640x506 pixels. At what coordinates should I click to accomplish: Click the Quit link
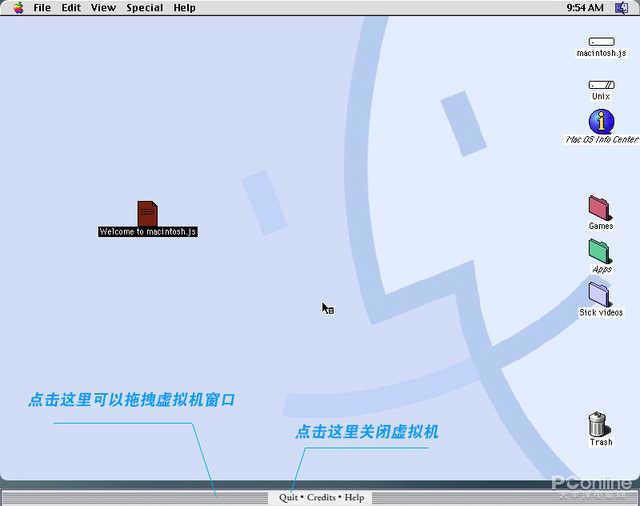tap(288, 497)
